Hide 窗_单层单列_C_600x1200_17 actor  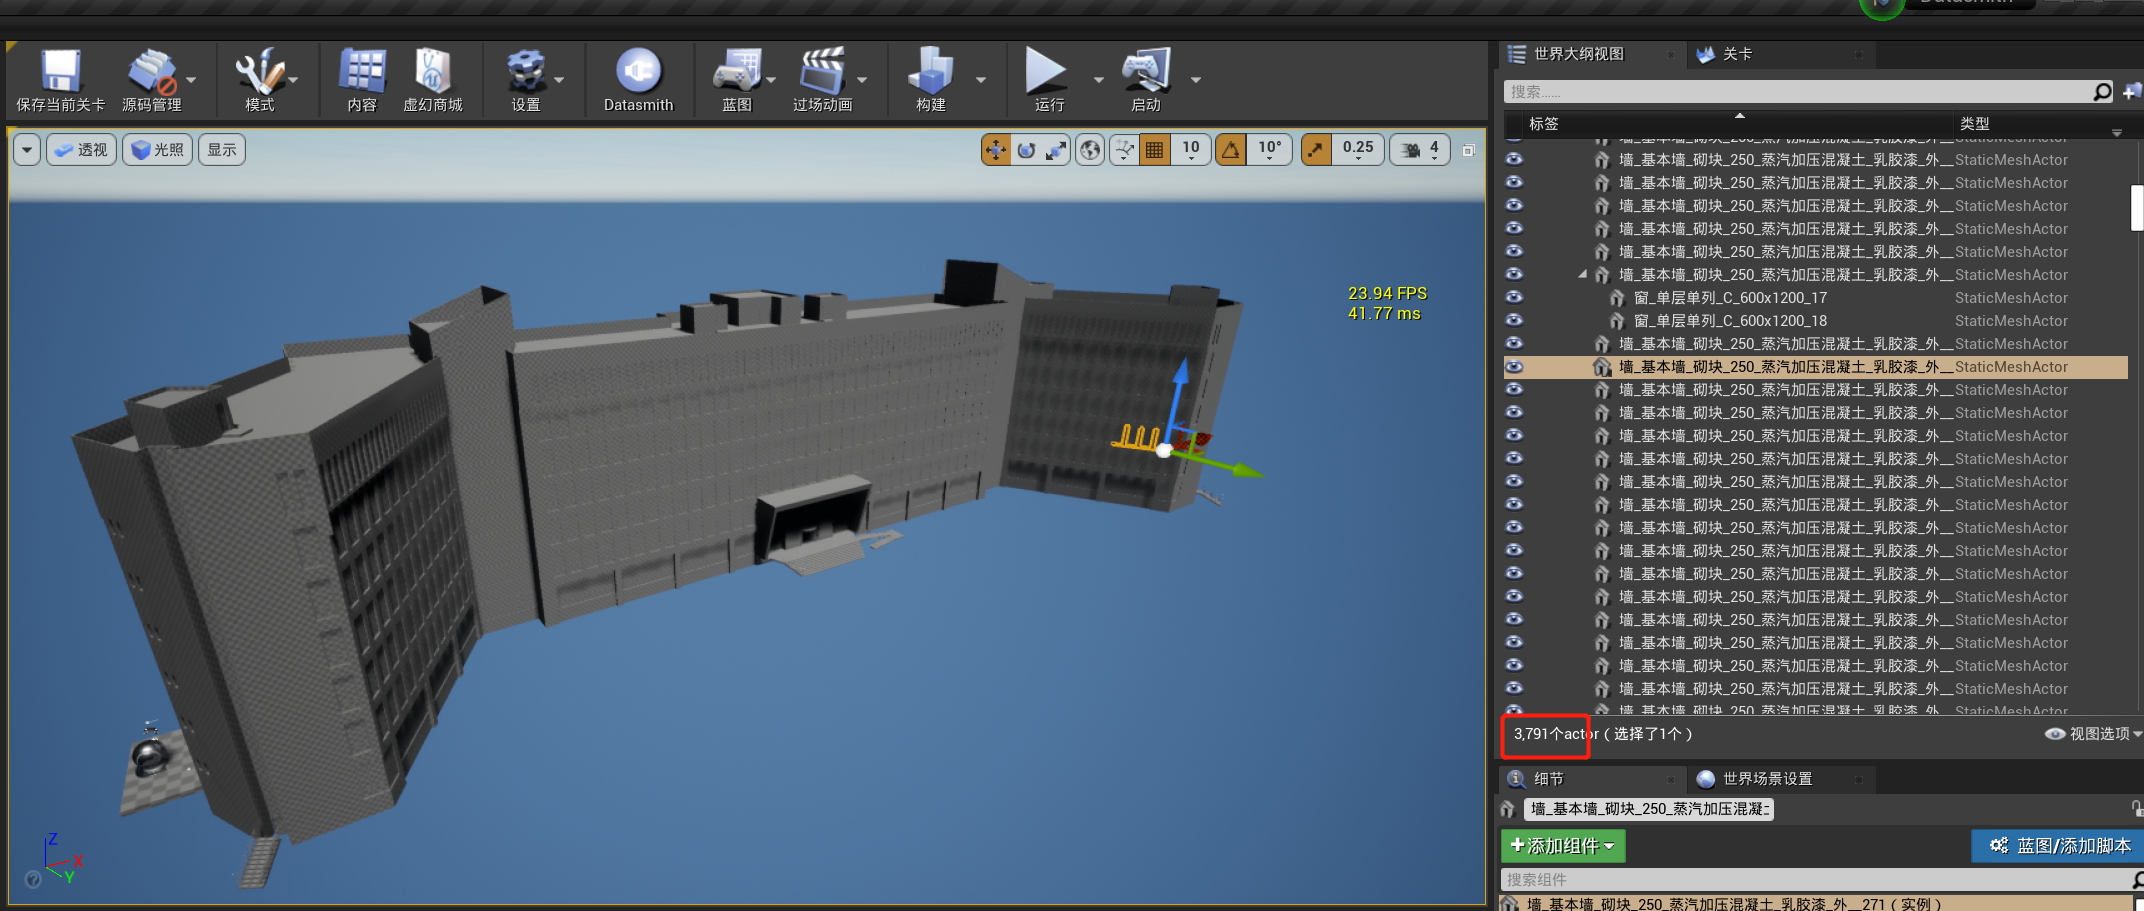tap(1513, 297)
